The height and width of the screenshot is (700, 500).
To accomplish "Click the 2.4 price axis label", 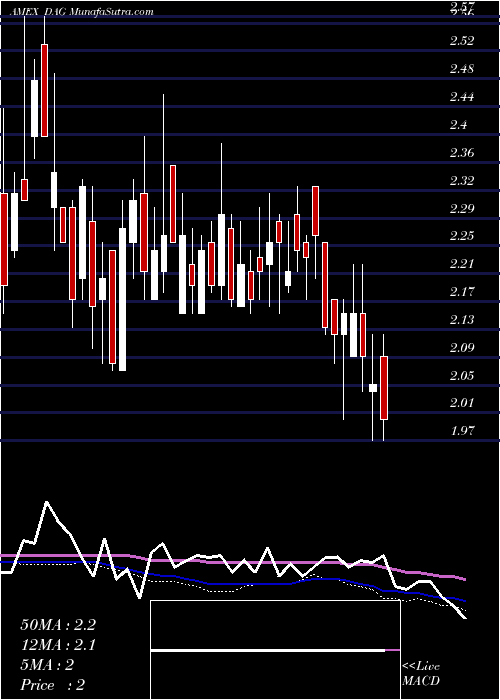I will 458,125.
